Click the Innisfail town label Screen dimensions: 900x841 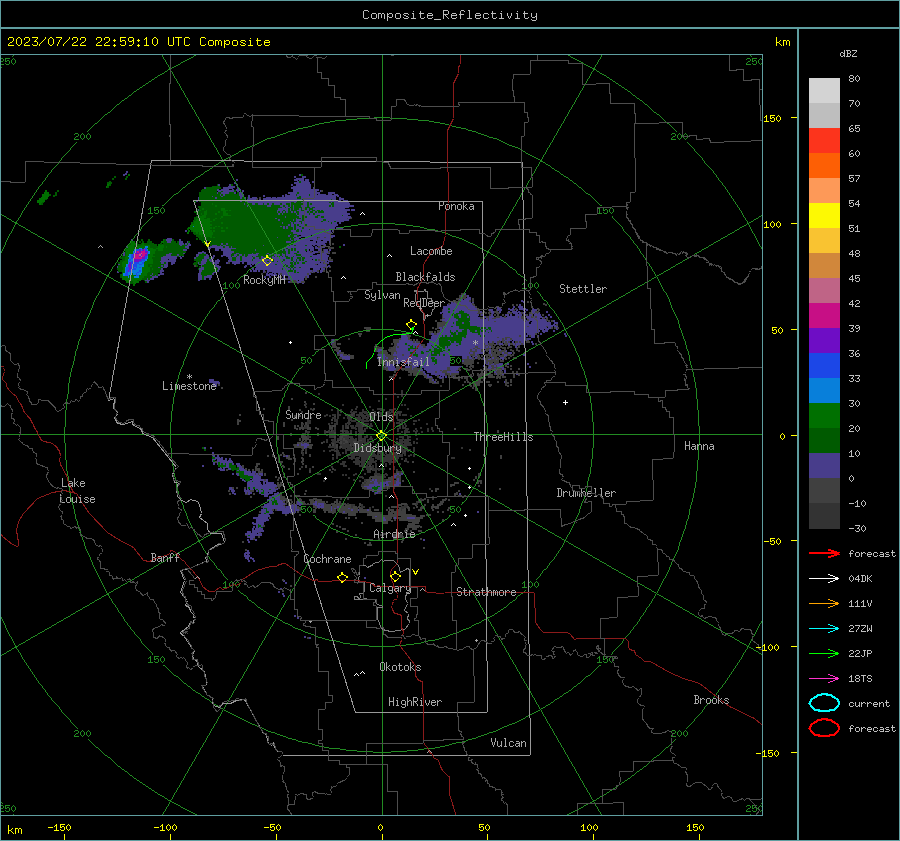click(x=404, y=362)
